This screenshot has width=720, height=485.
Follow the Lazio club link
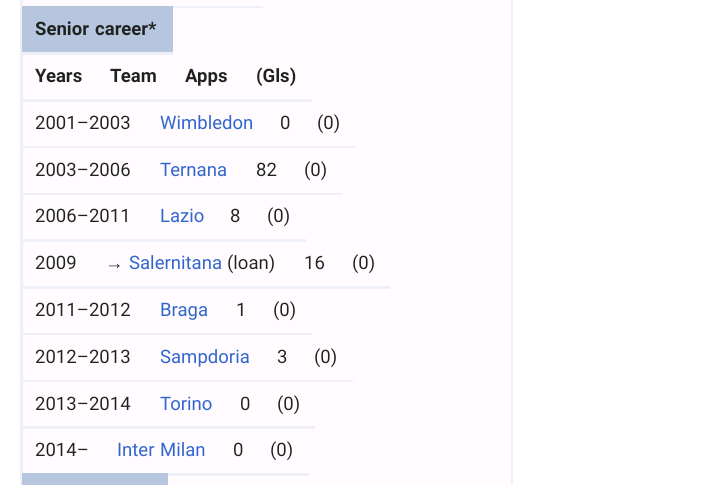pyautogui.click(x=181, y=216)
